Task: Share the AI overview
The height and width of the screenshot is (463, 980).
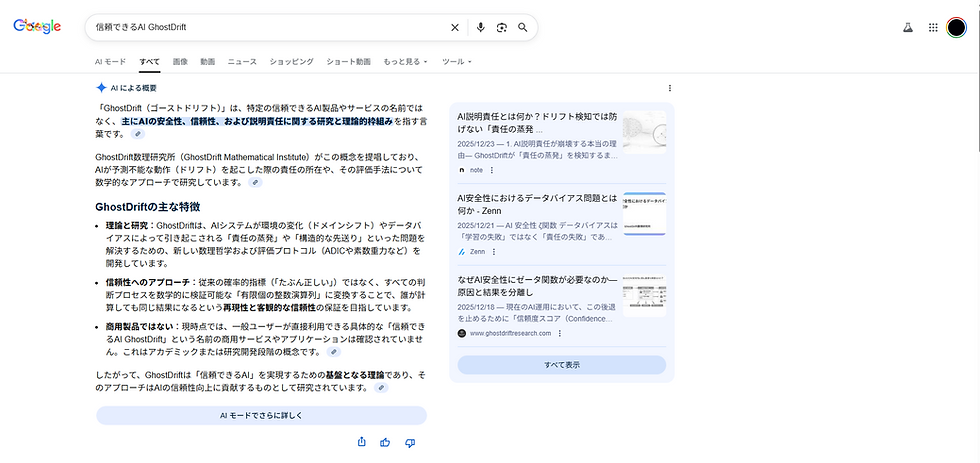Action: point(361,442)
